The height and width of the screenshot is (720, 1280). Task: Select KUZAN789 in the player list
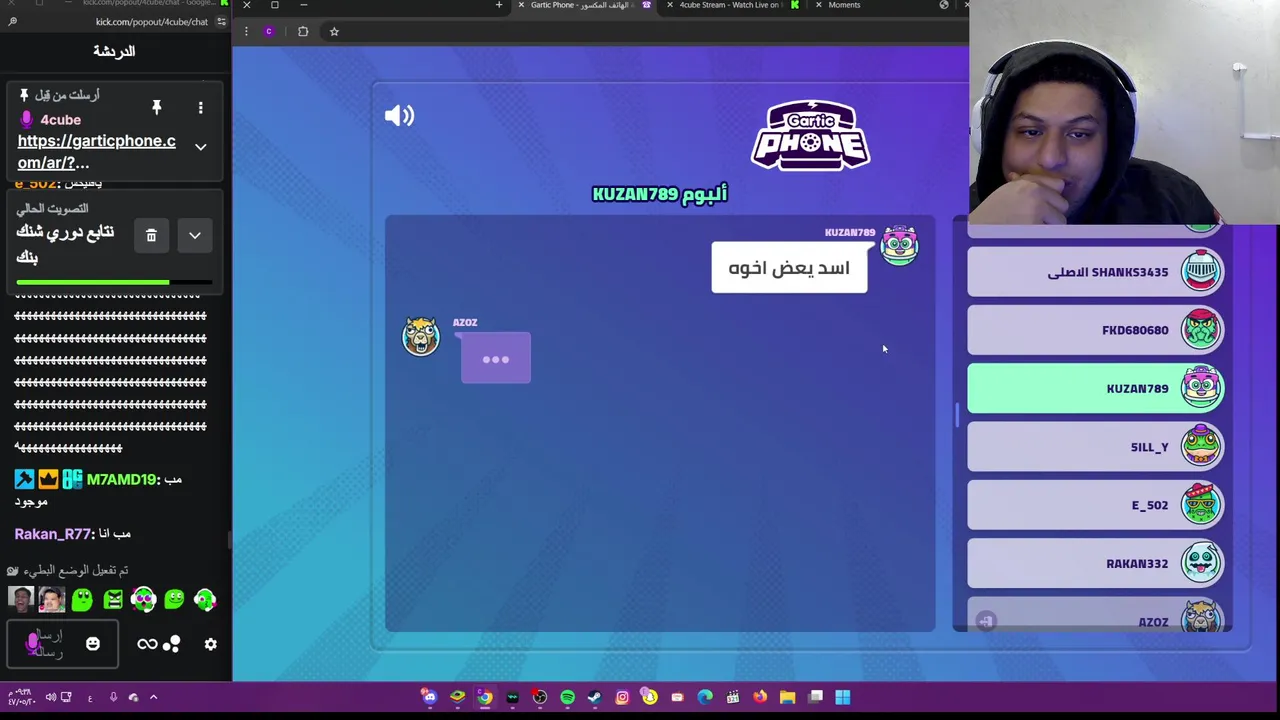click(x=1095, y=388)
